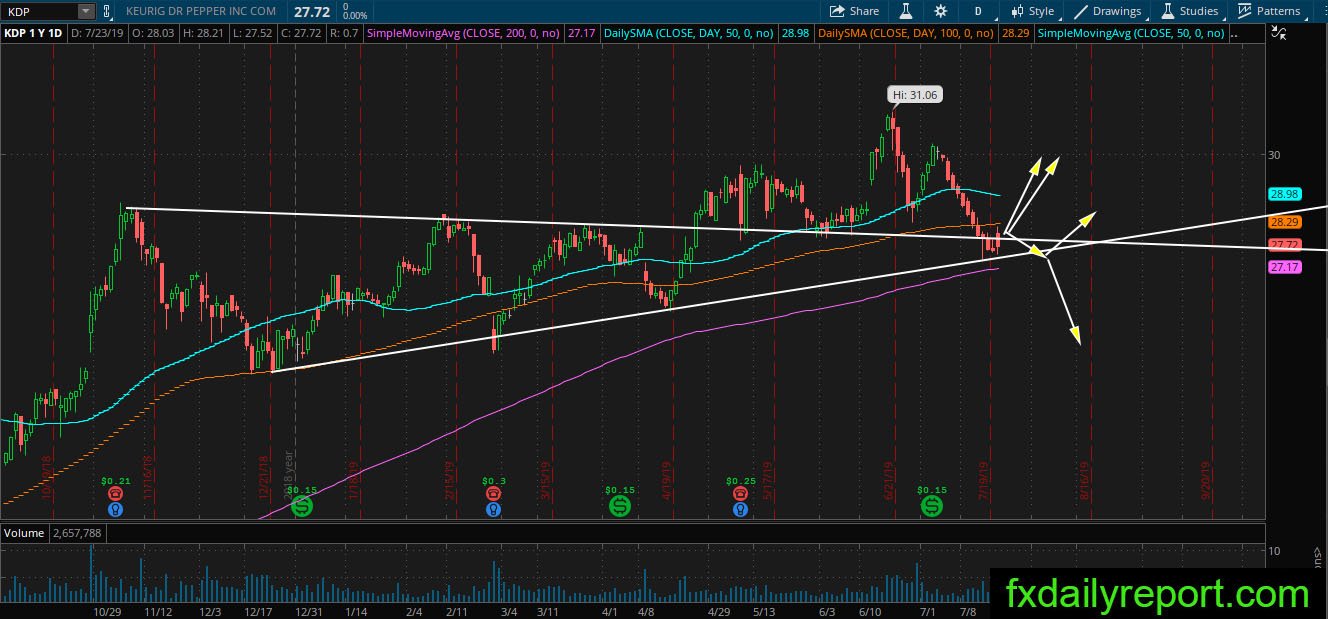1328x619 pixels.
Task: Click the collapse-arrows icon below the Patterns menu
Action: tap(1277, 33)
